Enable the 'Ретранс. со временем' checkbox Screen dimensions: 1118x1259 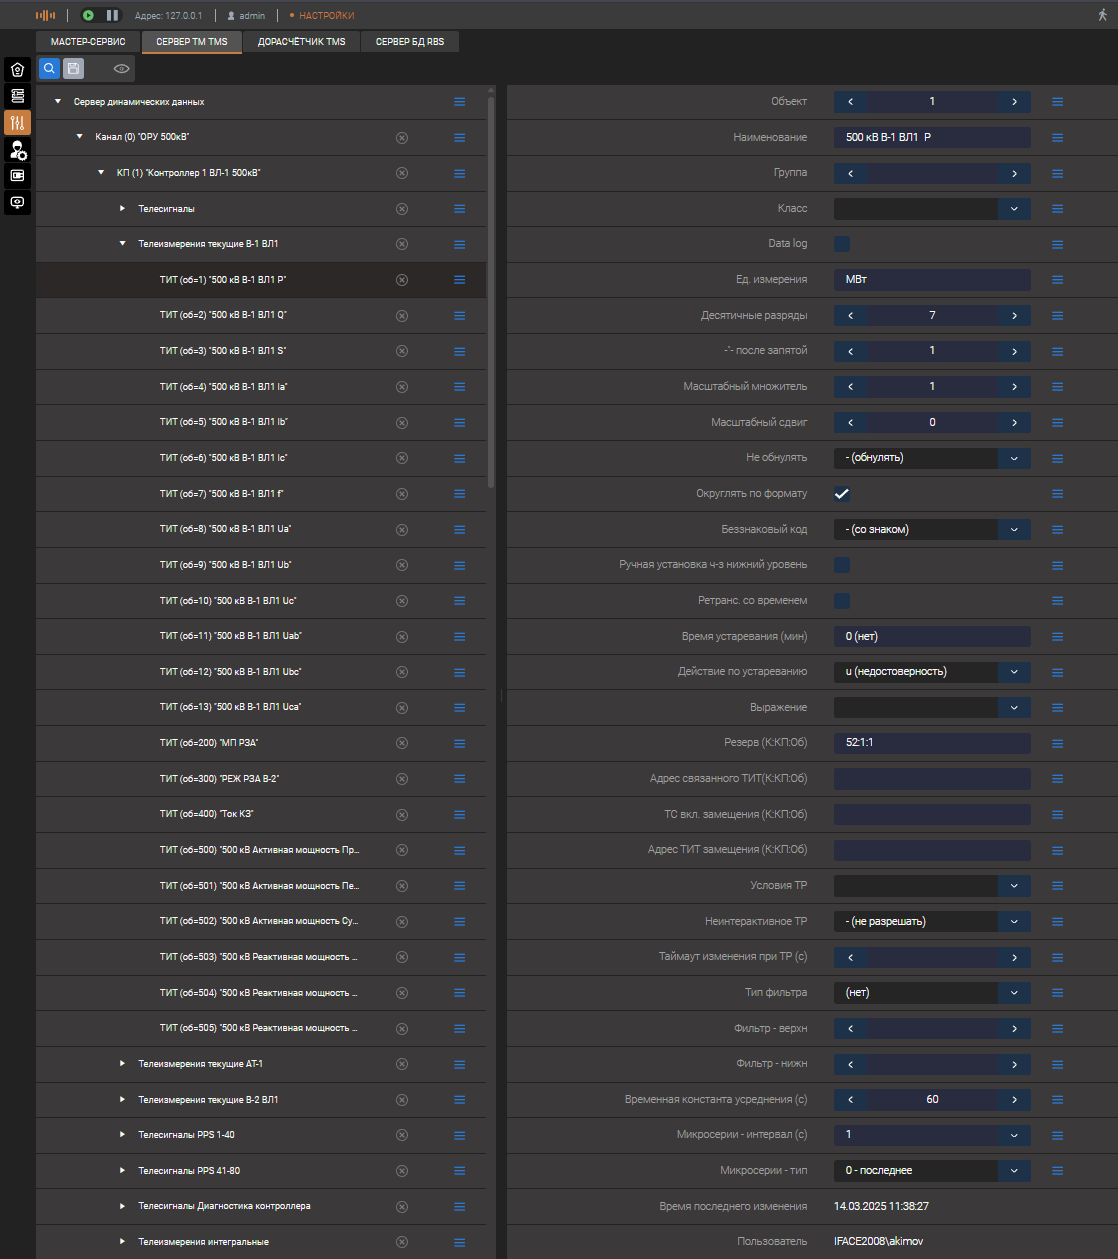[x=842, y=601]
